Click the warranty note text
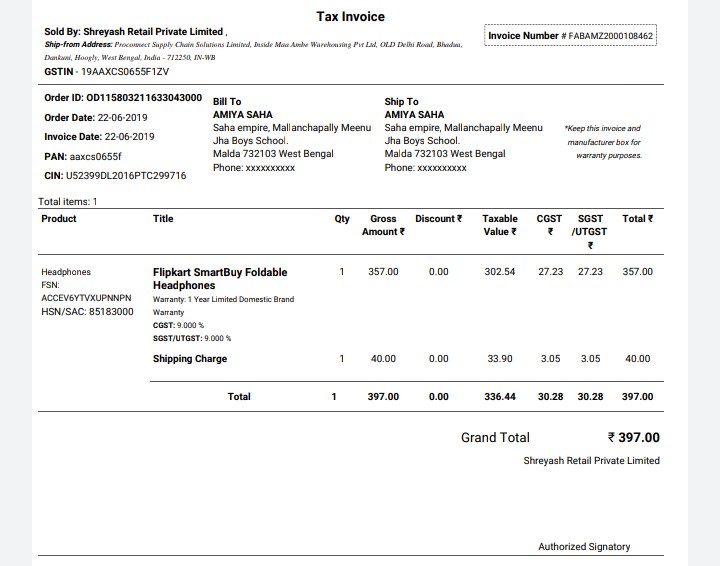 [x=602, y=142]
